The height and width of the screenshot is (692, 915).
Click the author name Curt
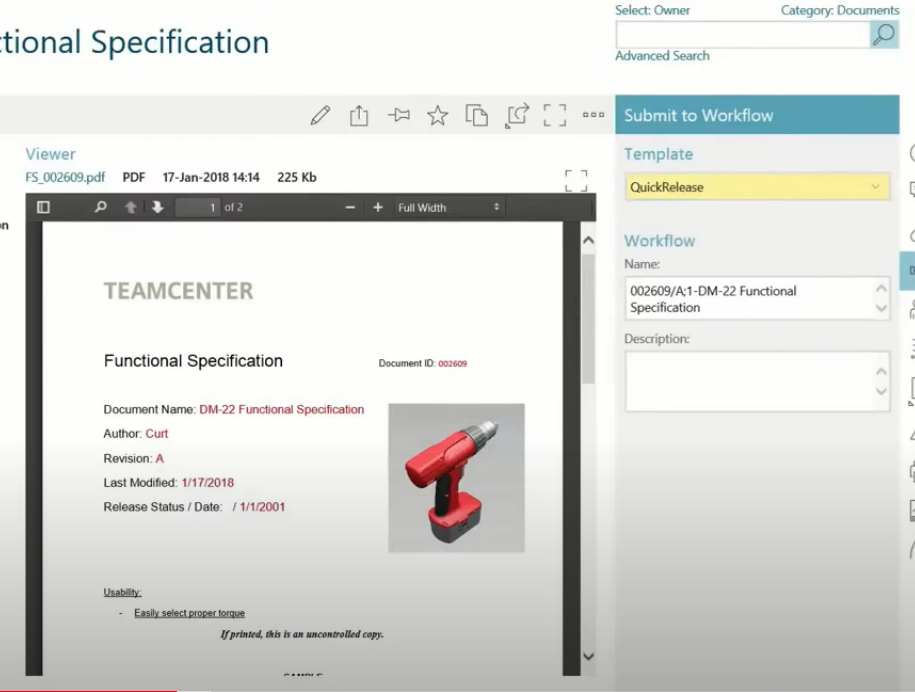pos(156,434)
